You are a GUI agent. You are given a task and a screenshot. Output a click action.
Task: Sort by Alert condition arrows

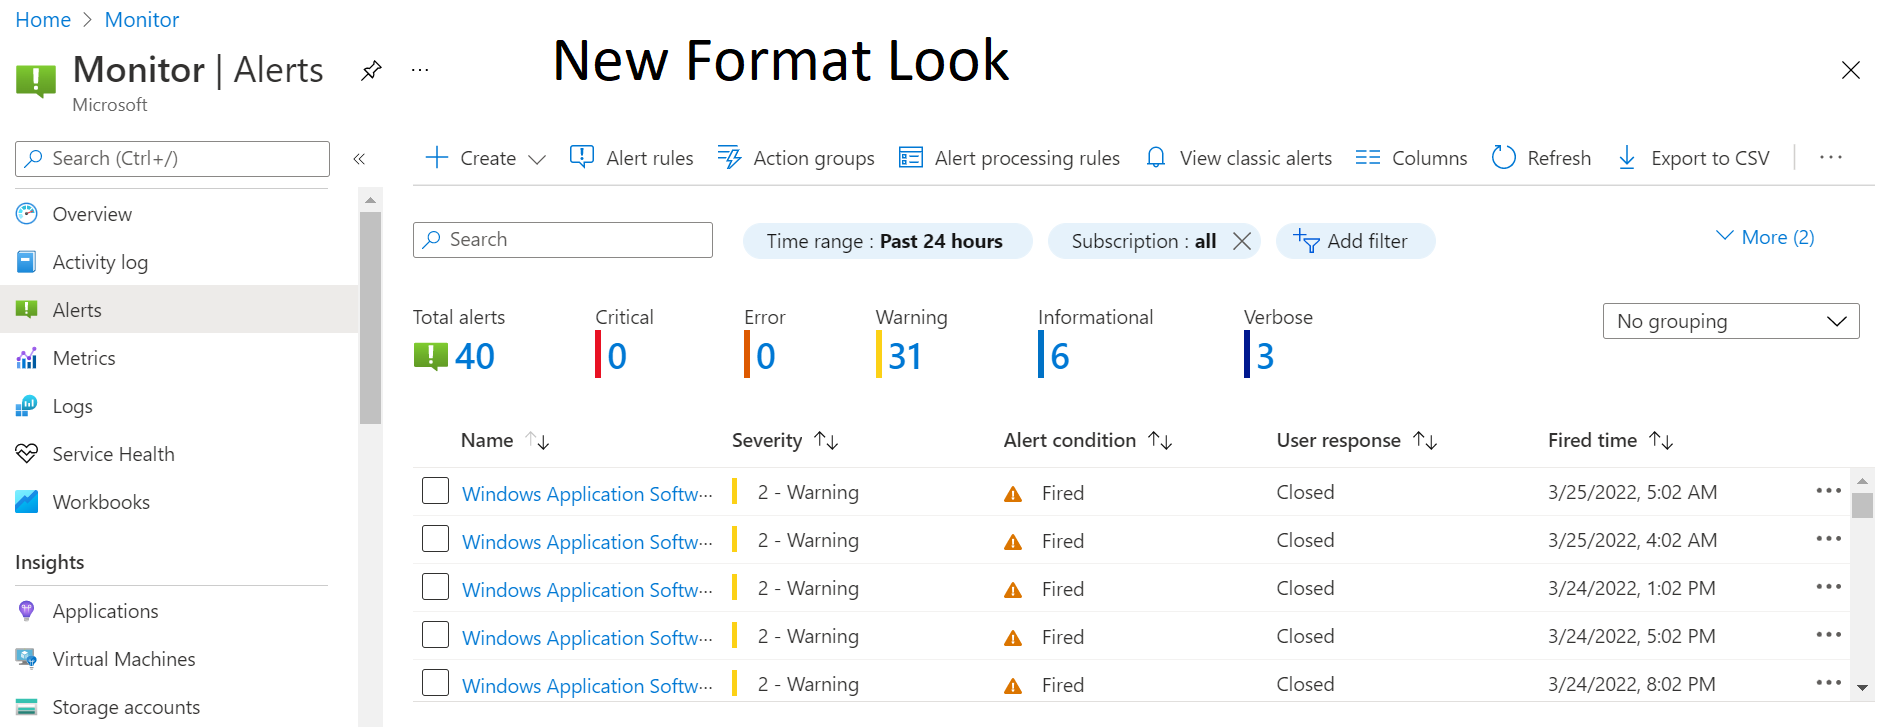click(1160, 440)
